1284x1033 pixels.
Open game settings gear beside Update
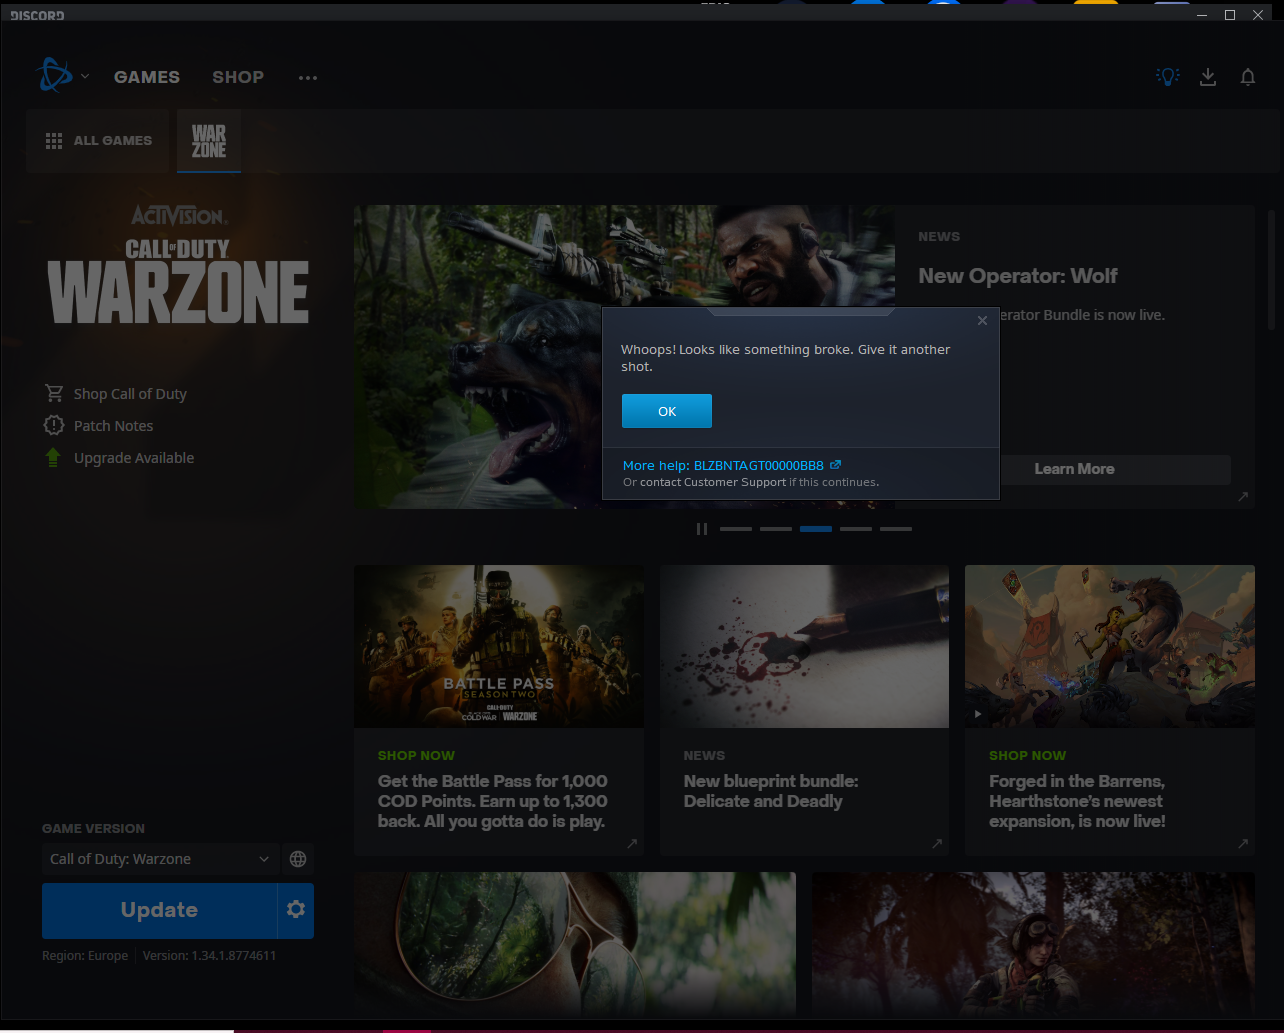(x=296, y=910)
